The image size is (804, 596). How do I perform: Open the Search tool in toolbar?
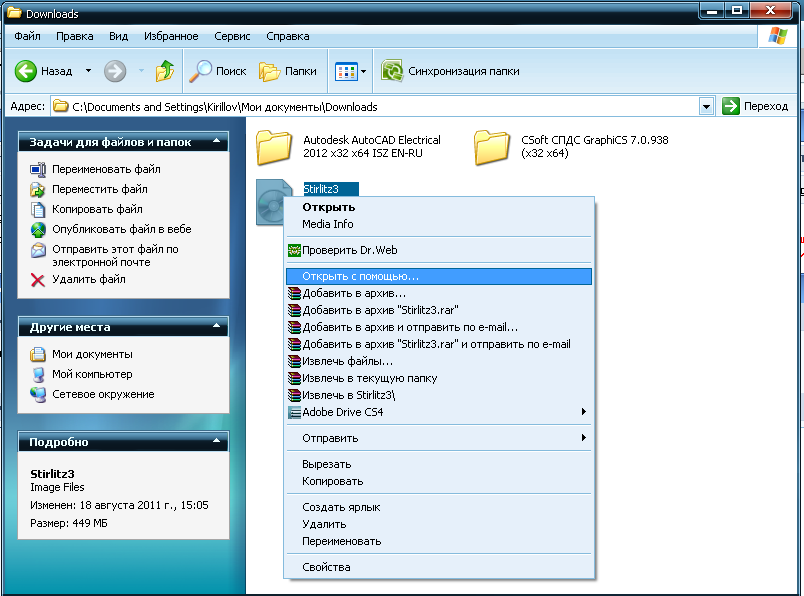pos(219,71)
